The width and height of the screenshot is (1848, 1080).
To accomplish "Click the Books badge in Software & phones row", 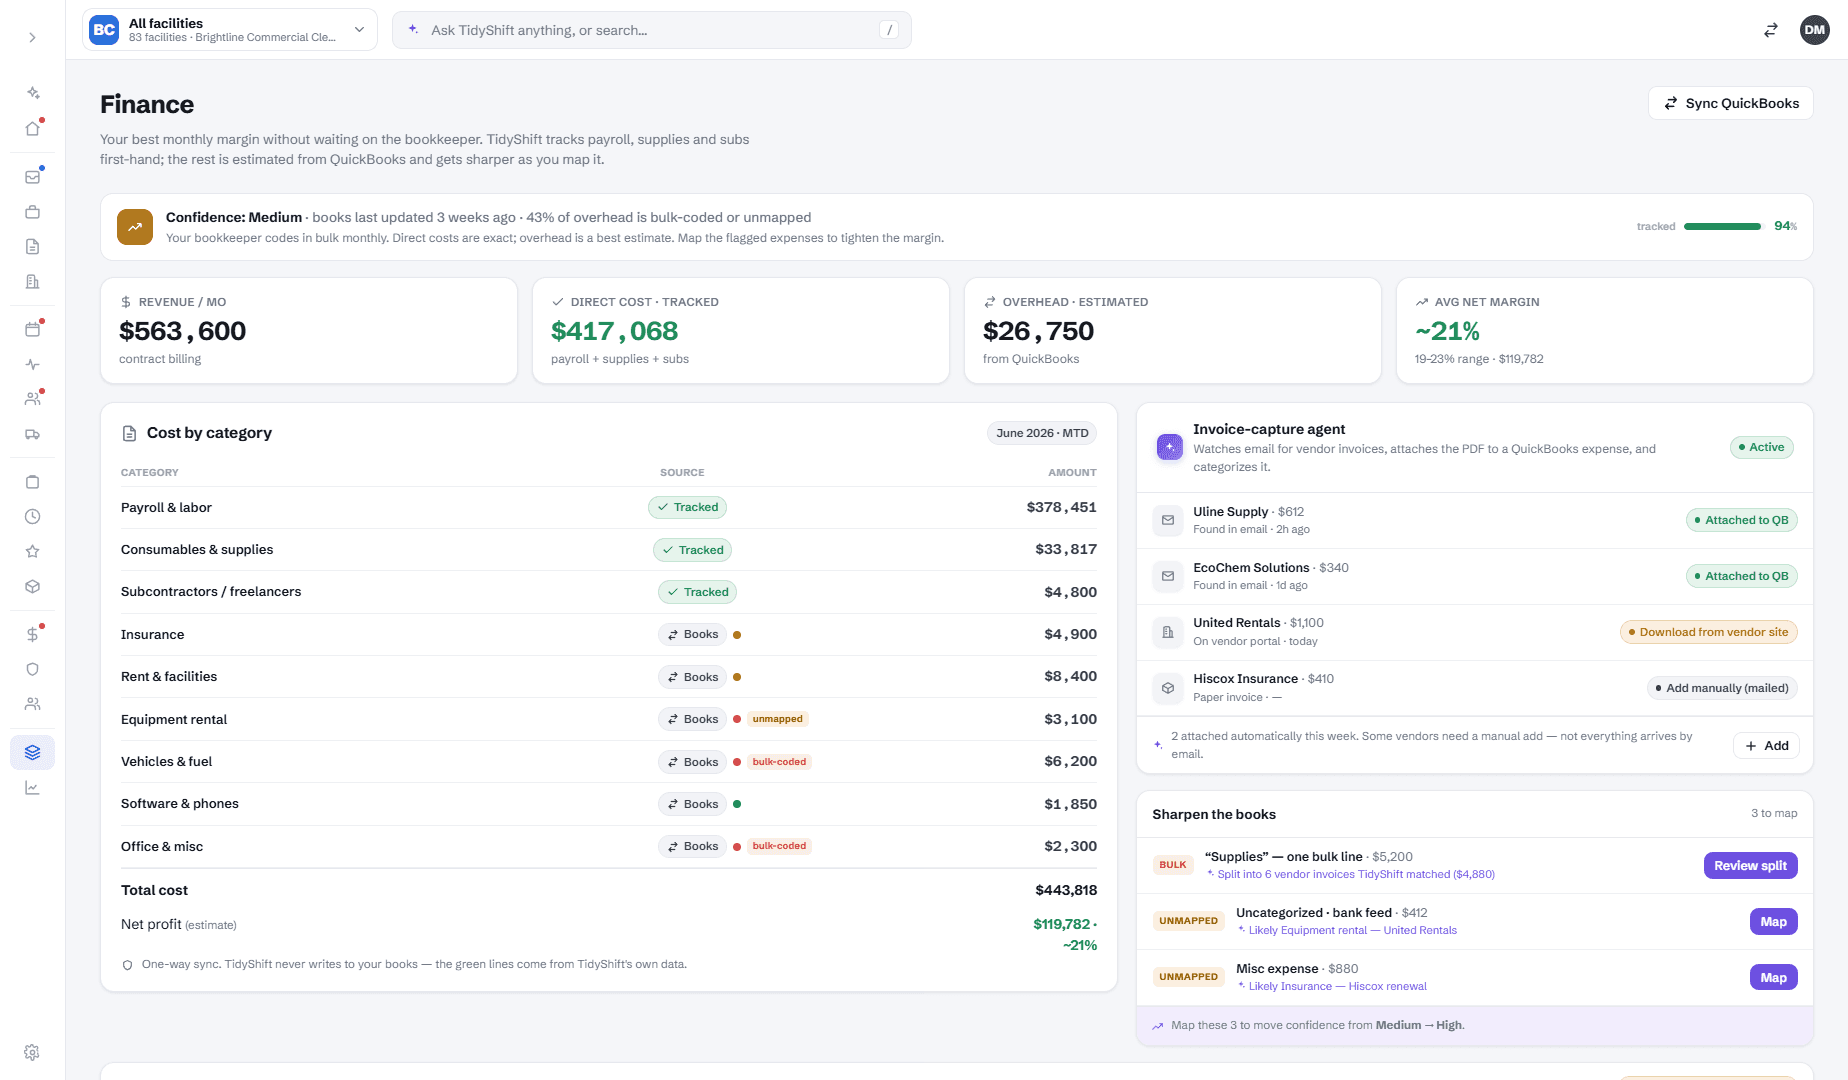I will (692, 804).
